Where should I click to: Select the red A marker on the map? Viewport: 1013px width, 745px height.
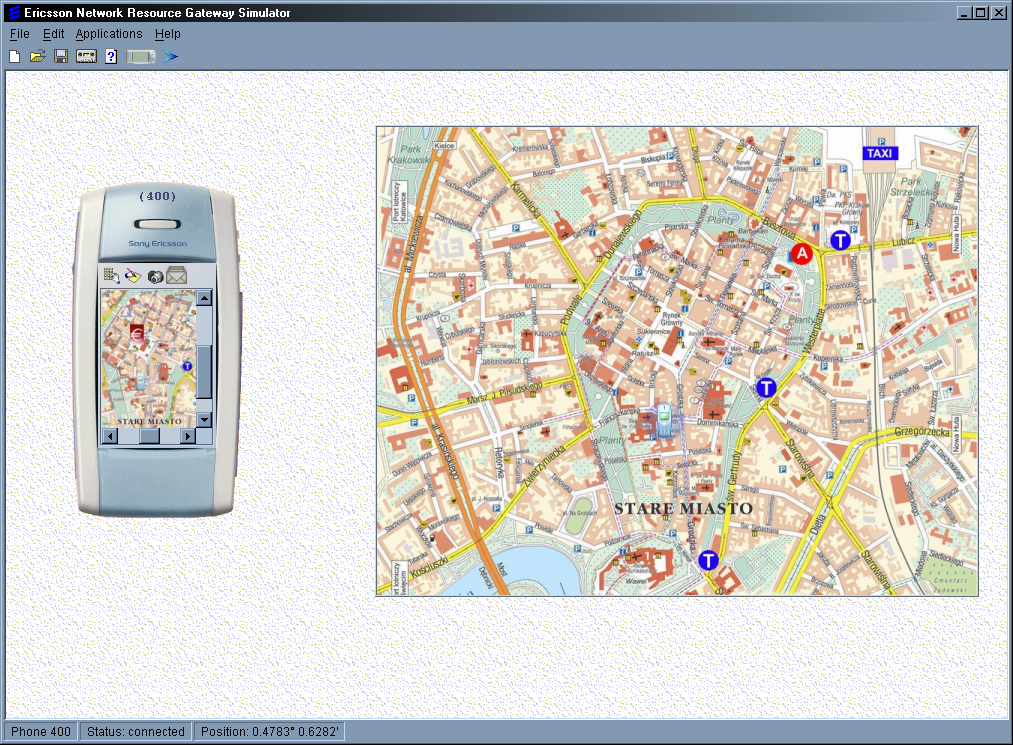tap(802, 254)
